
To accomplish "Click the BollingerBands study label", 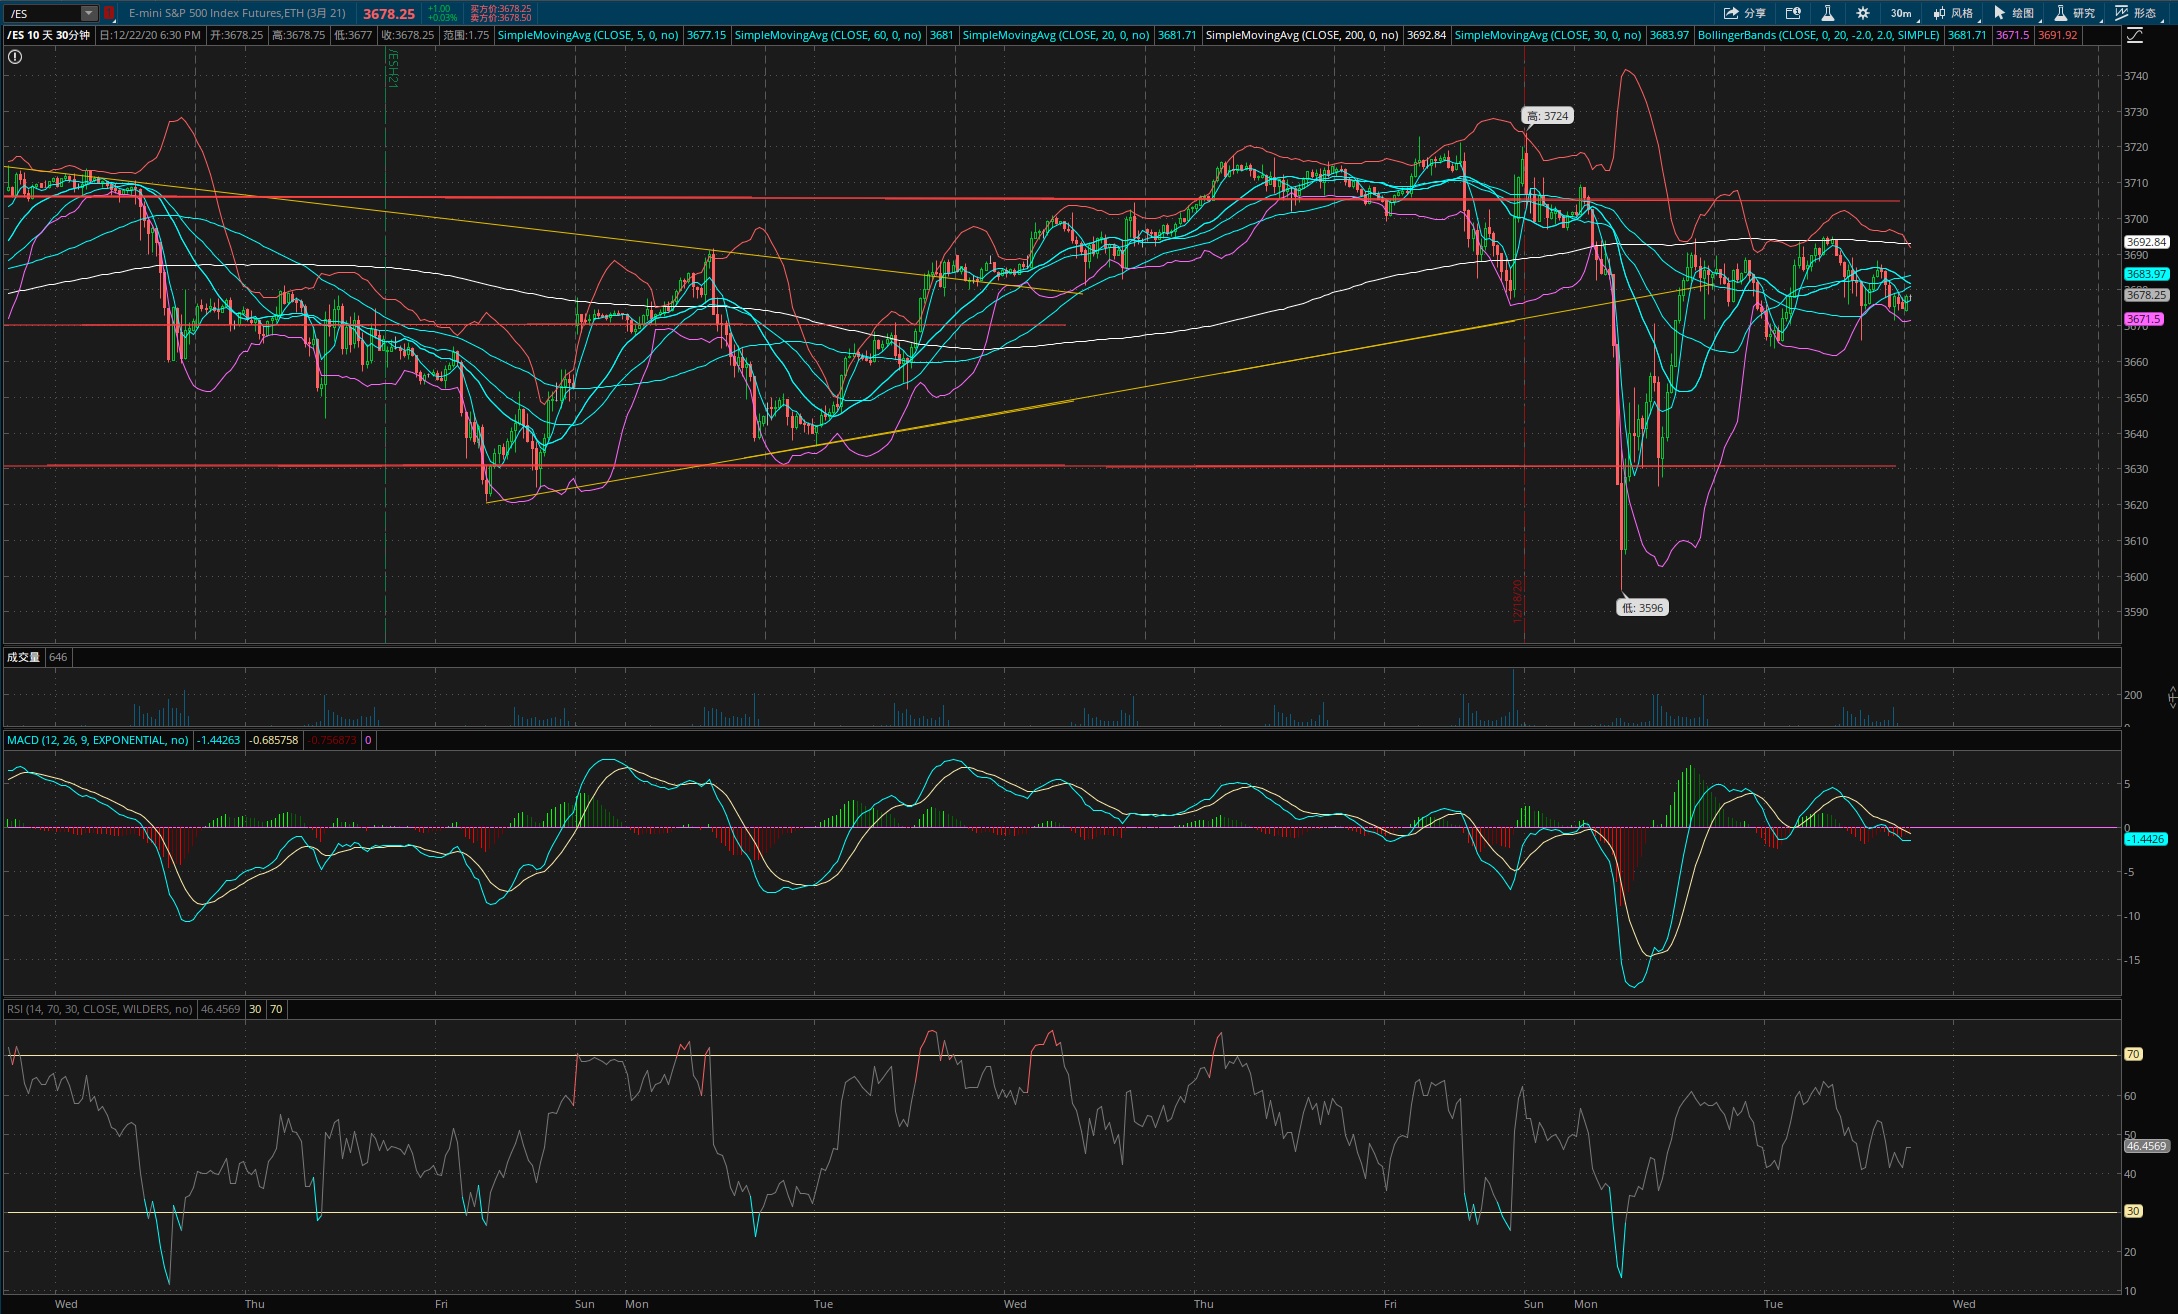I will pyautogui.click(x=1818, y=35).
